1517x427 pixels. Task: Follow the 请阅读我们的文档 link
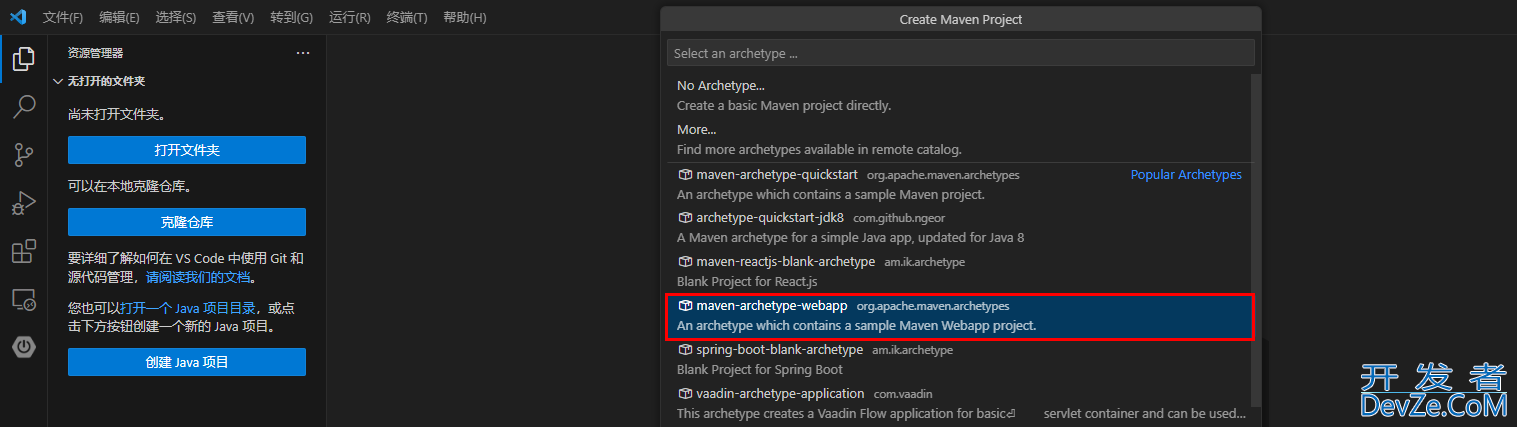(x=199, y=277)
